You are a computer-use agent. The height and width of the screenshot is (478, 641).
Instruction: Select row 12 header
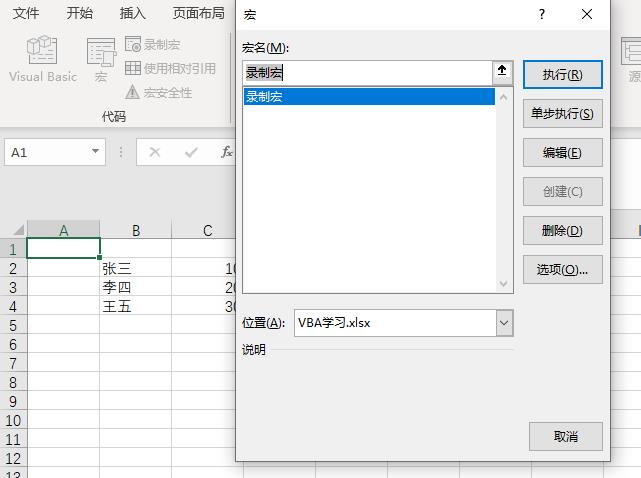click(13, 458)
